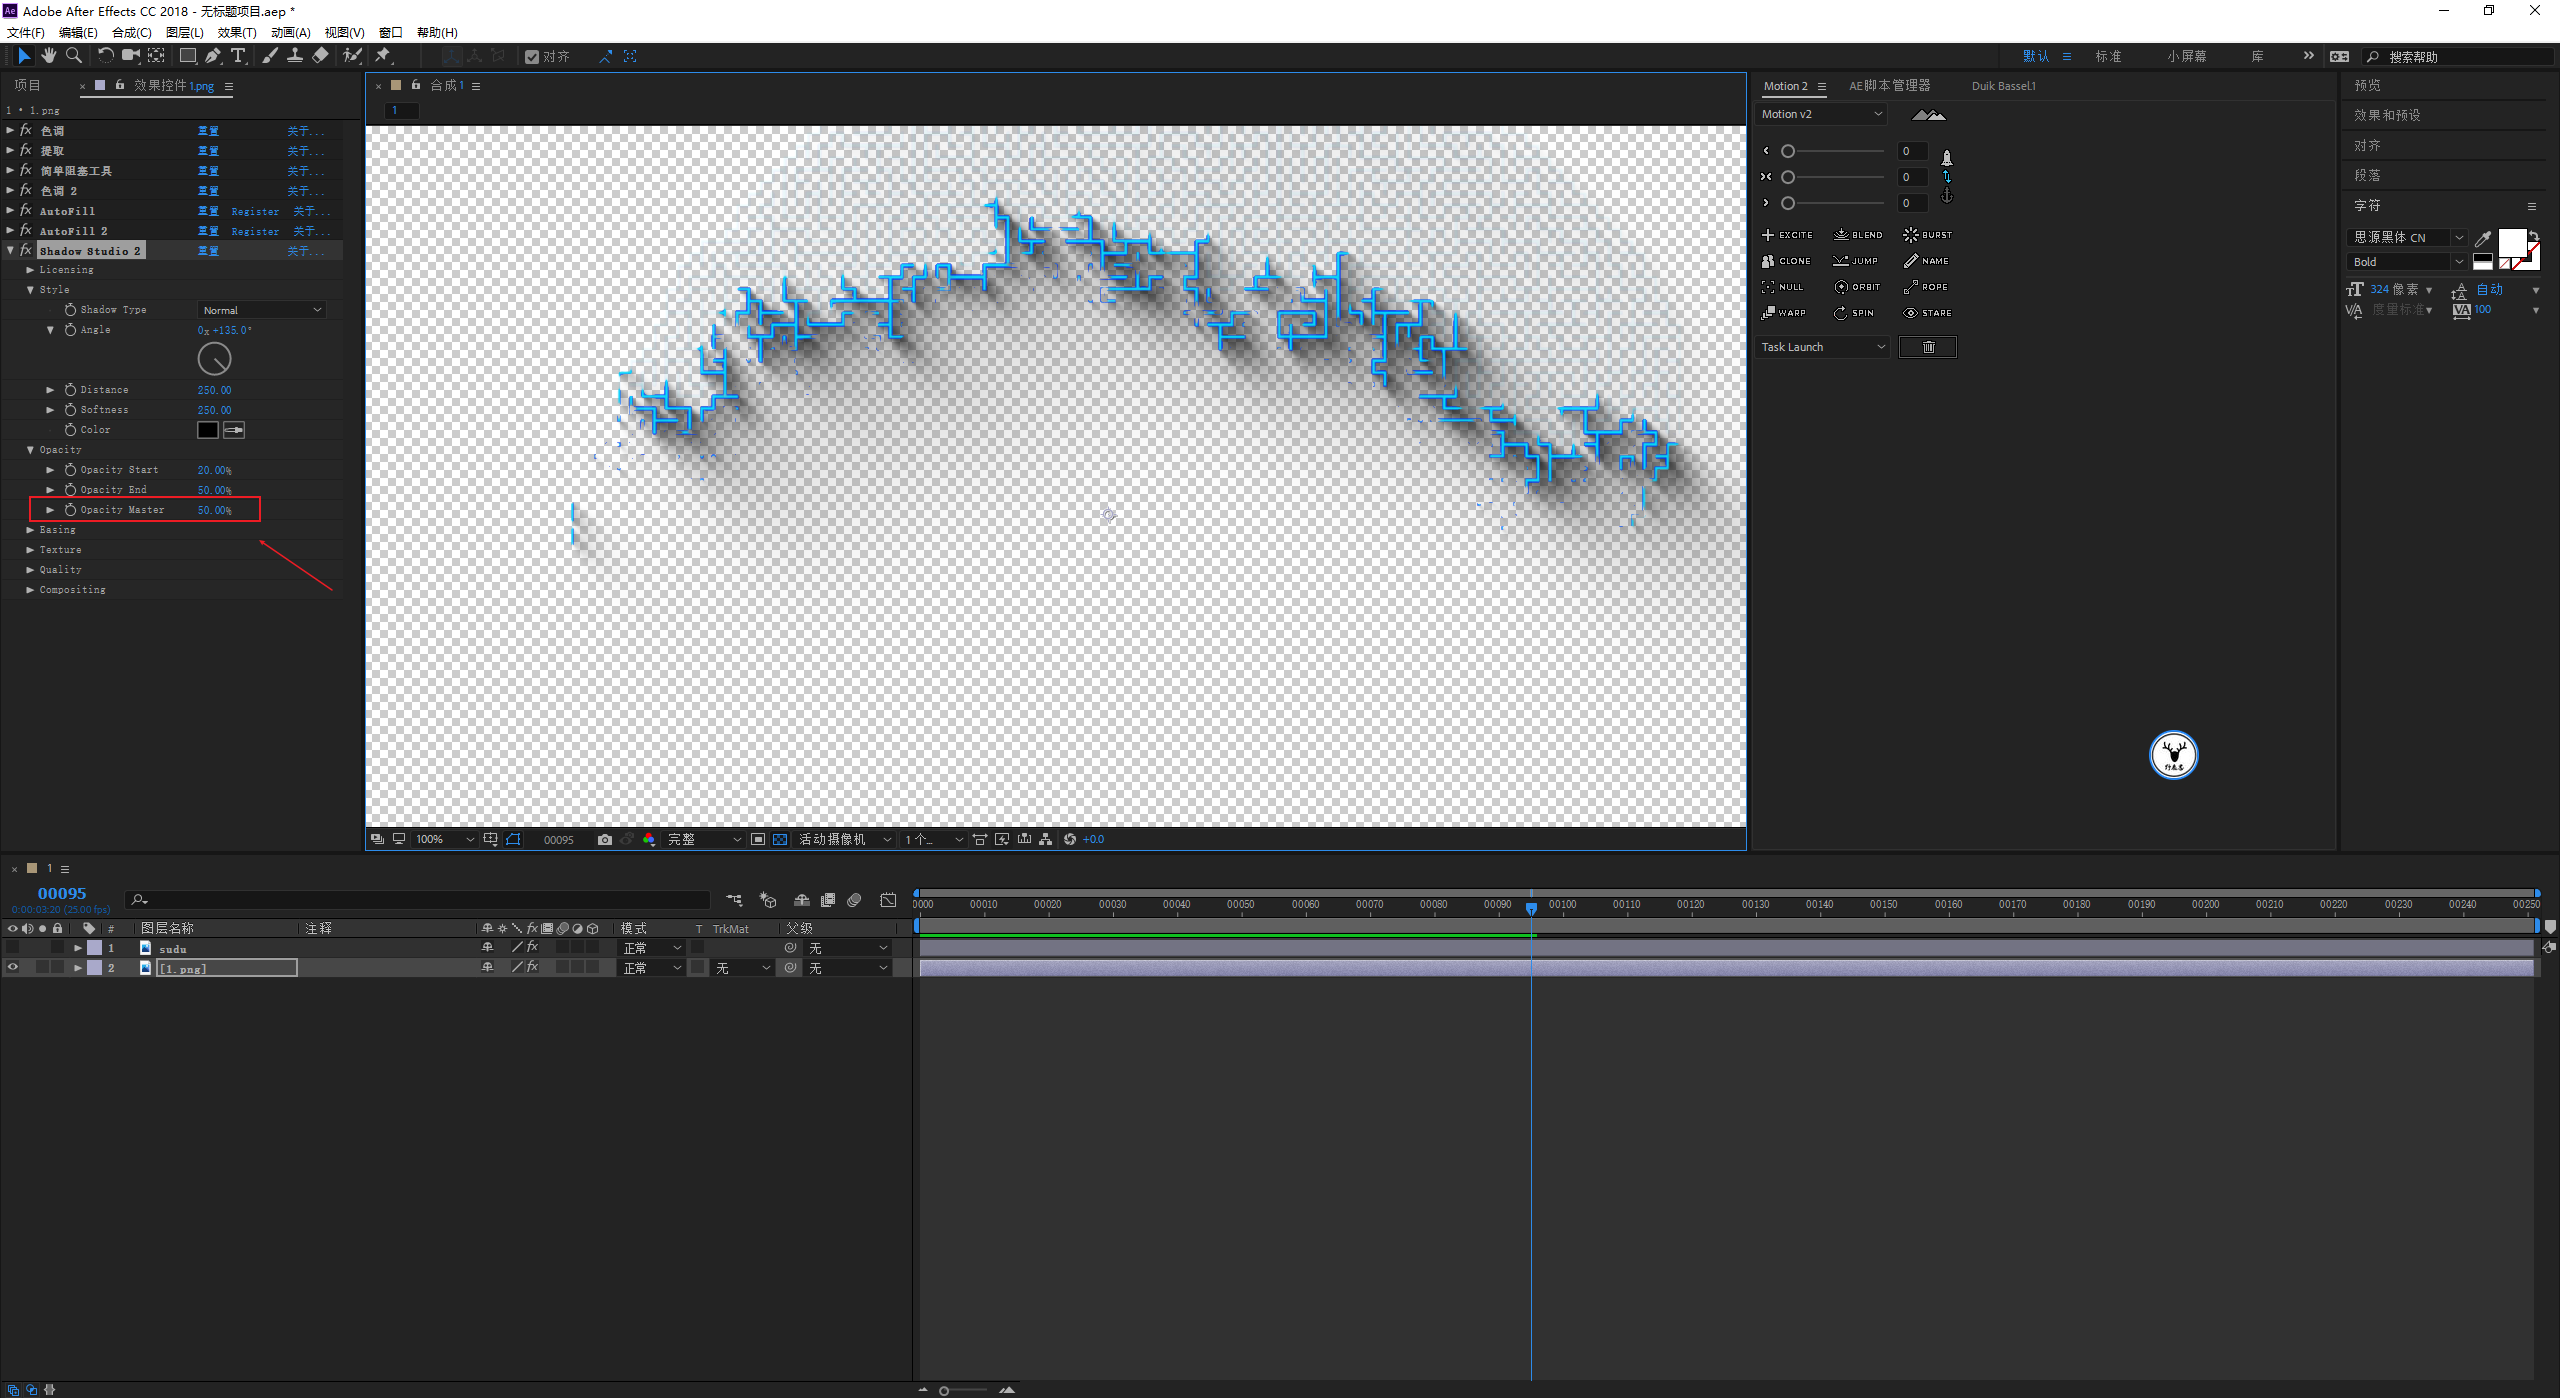Open the Shadow Type Normal dropdown
The width and height of the screenshot is (2560, 1398).
click(x=262, y=311)
